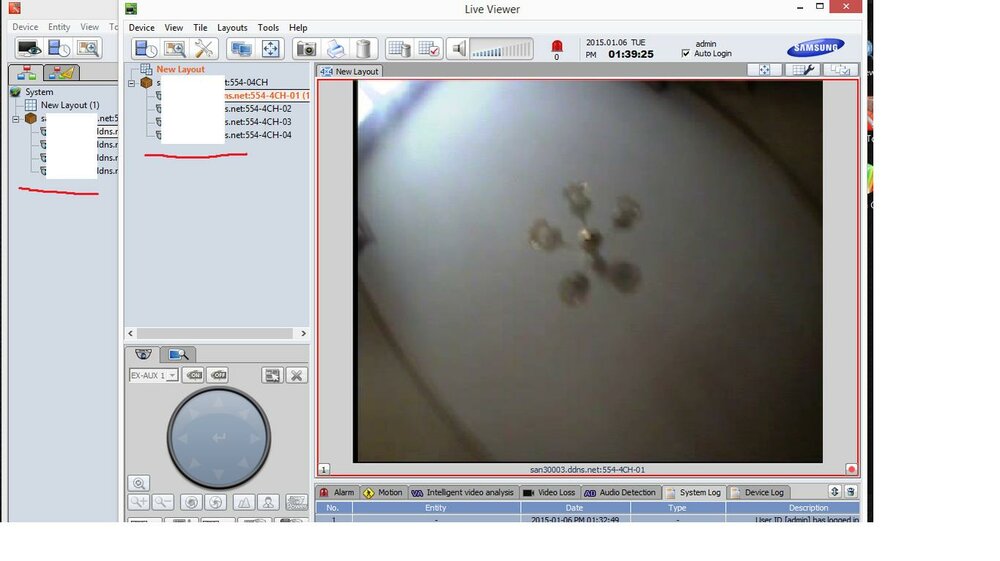Screen dimensions: 1000x561
Task: Click the live camera video tile
Action: [587, 271]
